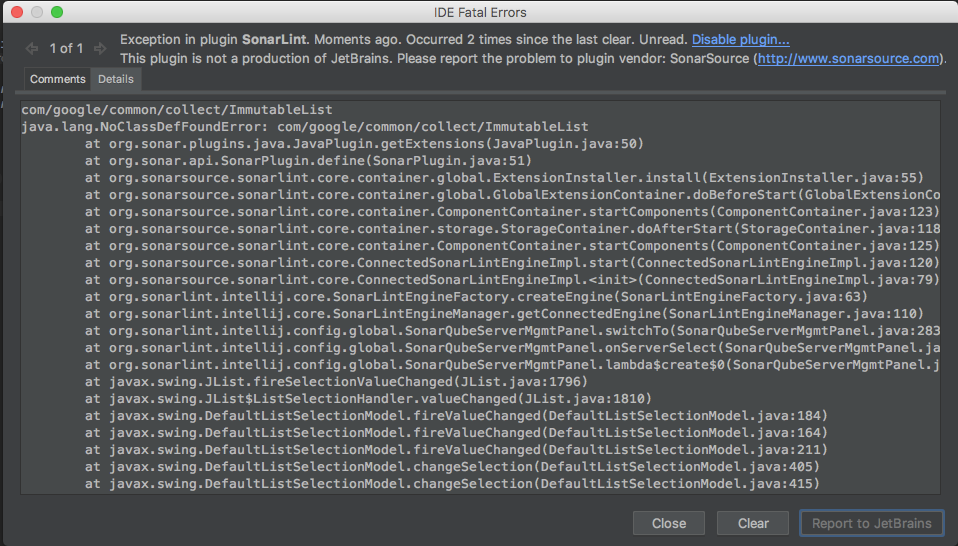The width and height of the screenshot is (958, 546).
Task: Click the Close button
Action: (669, 523)
